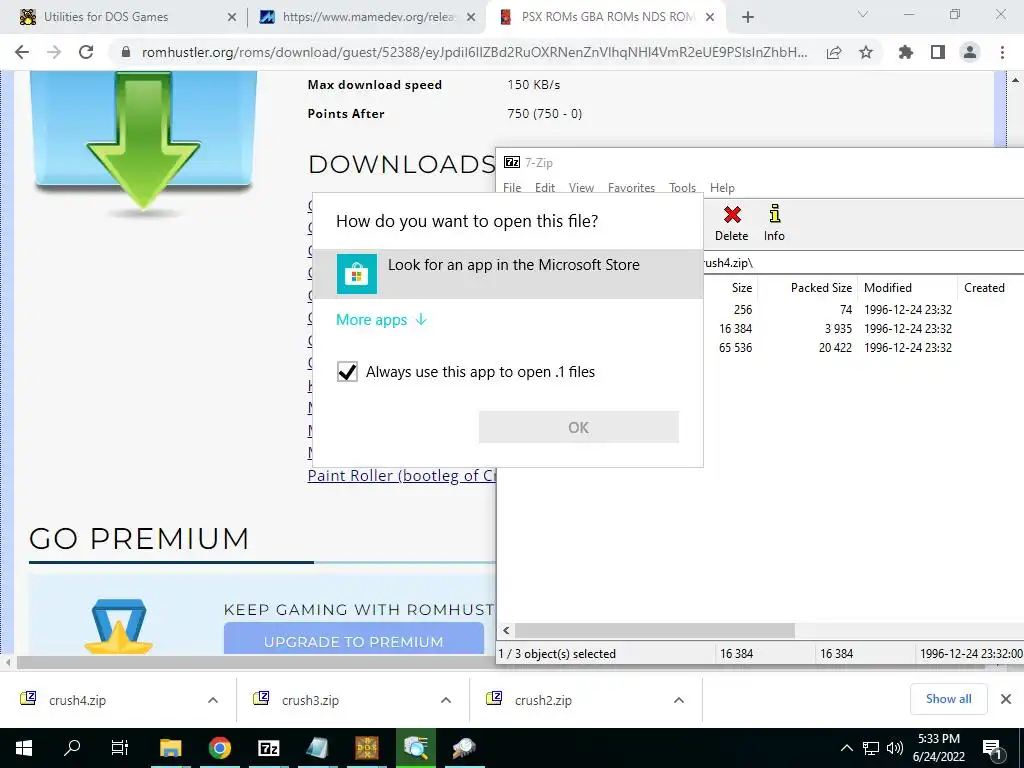The image size is (1024, 768).
Task: Select Look for an app in Microsoft Store
Action: (x=508, y=274)
